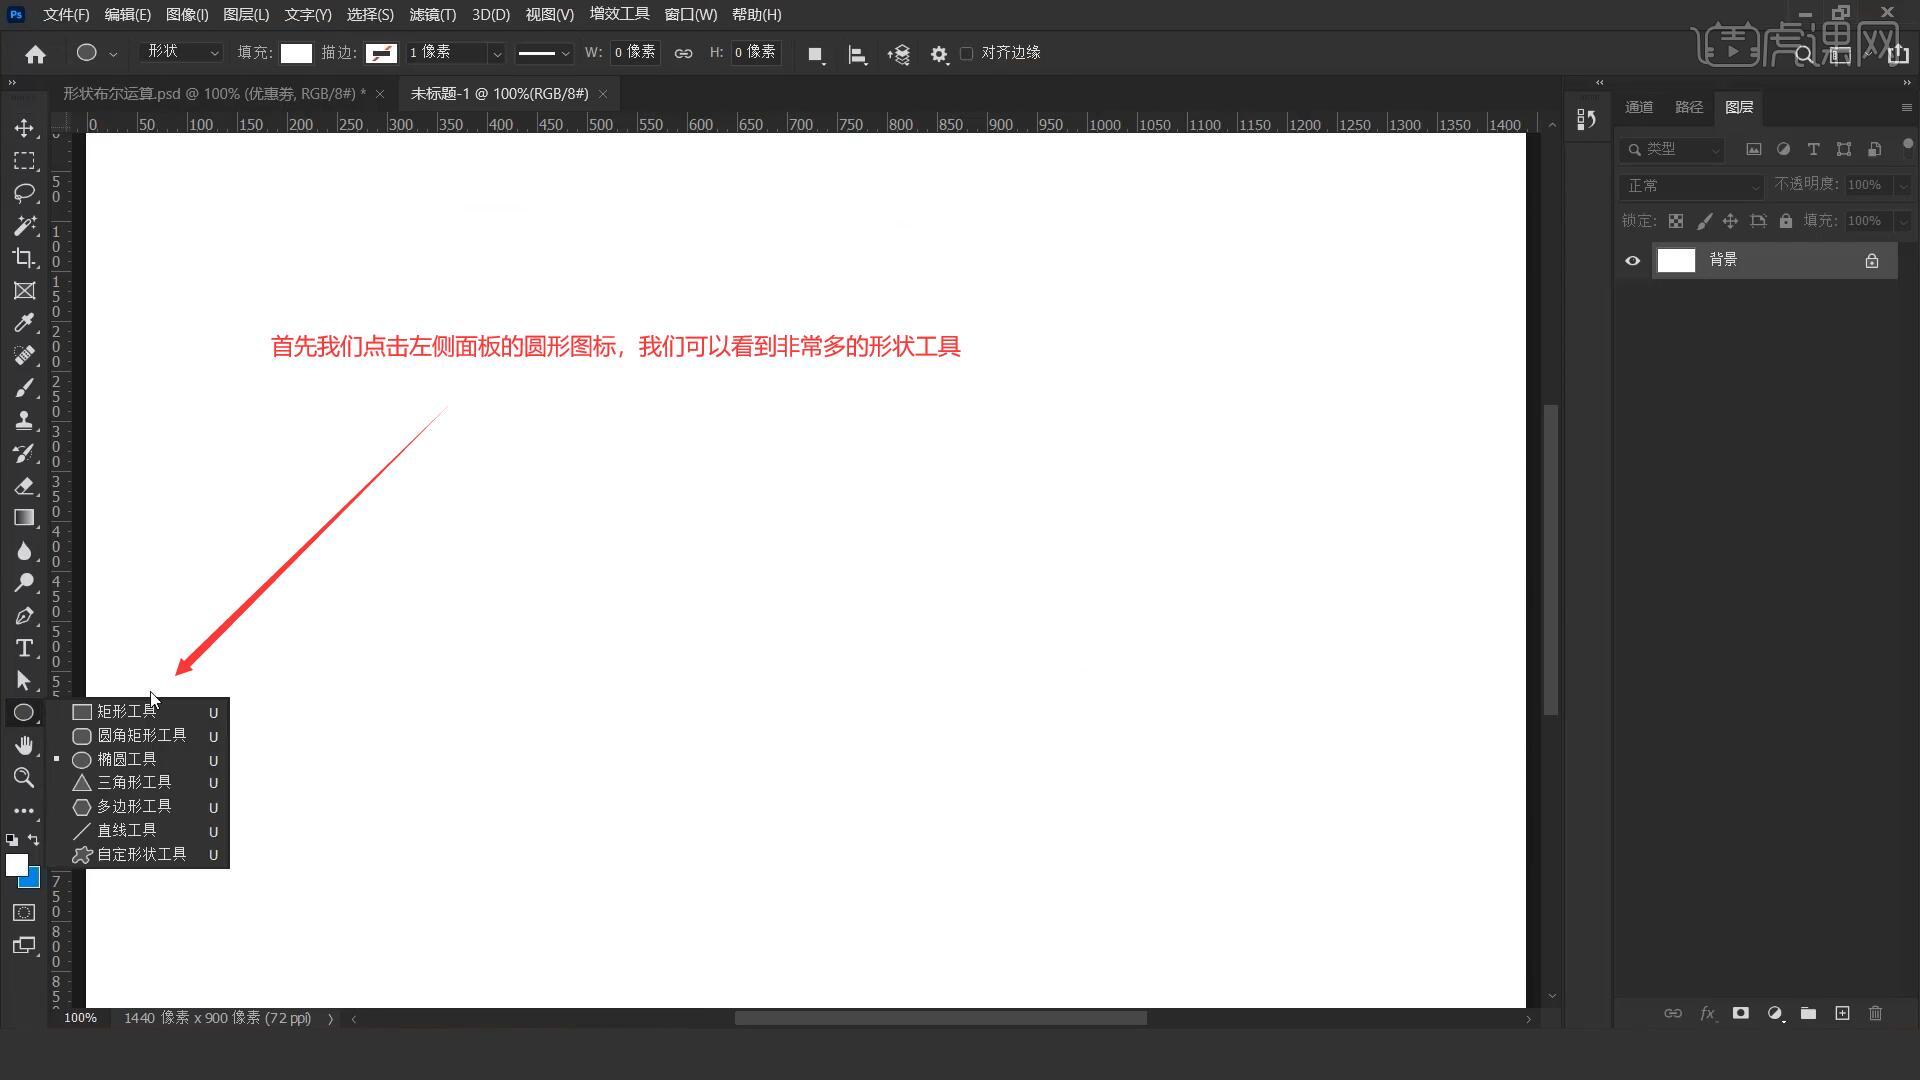Select the Dodge tool
Screen dimensions: 1920x1080
[24, 583]
